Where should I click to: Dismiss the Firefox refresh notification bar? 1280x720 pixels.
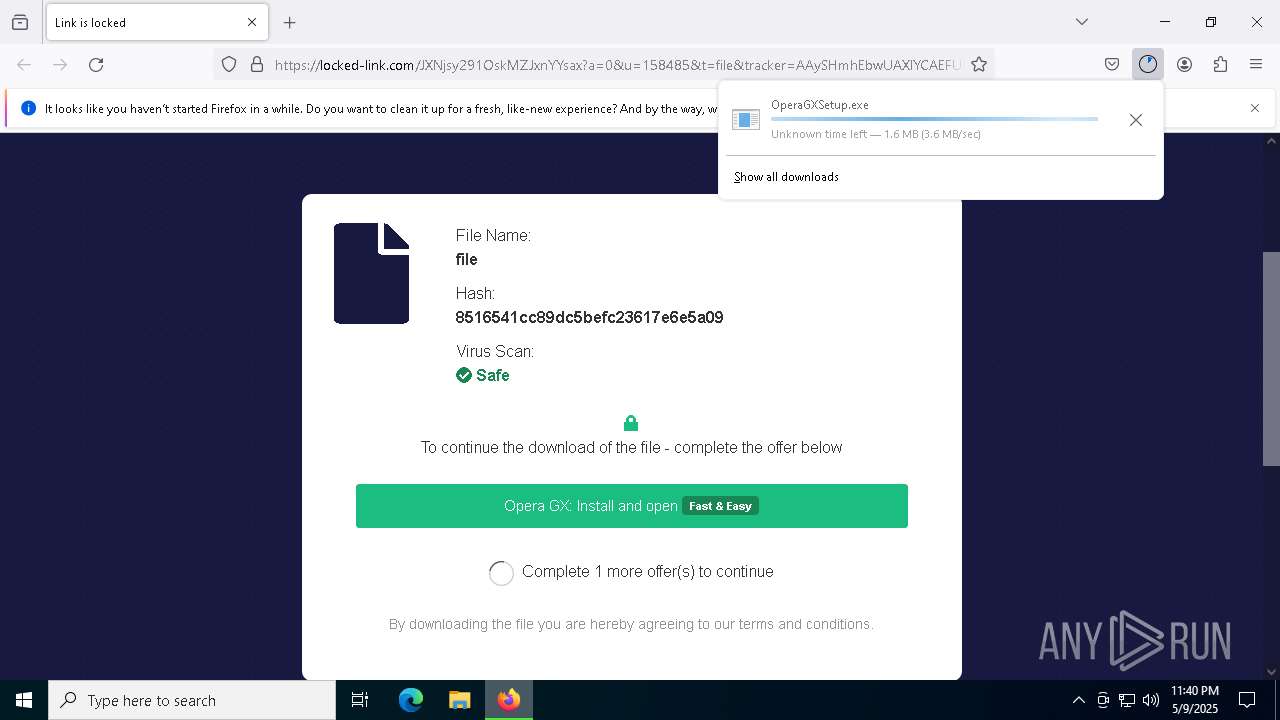pos(1255,108)
